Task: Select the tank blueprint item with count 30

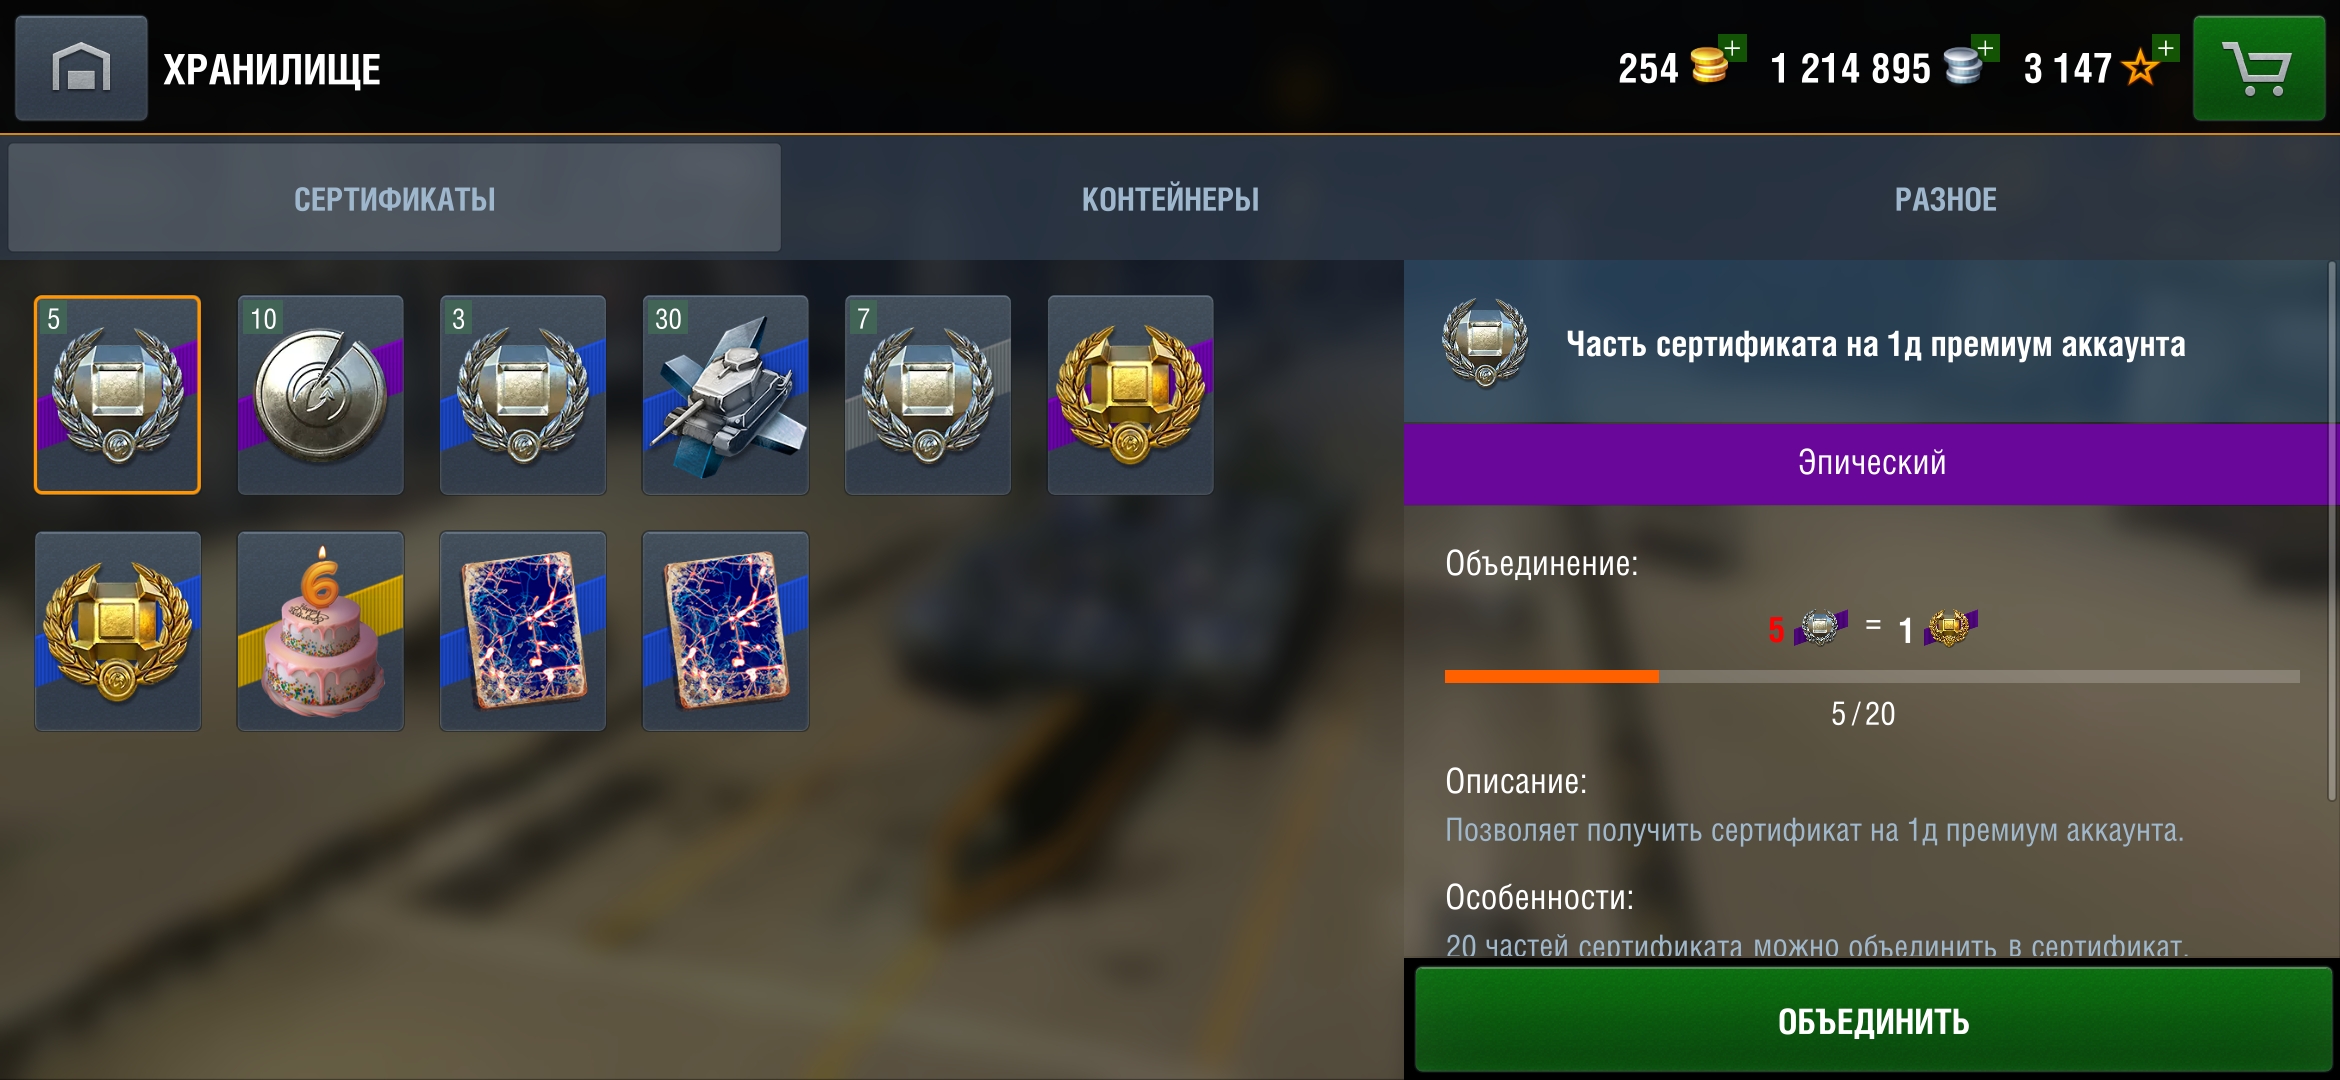Action: pyautogui.click(x=725, y=395)
